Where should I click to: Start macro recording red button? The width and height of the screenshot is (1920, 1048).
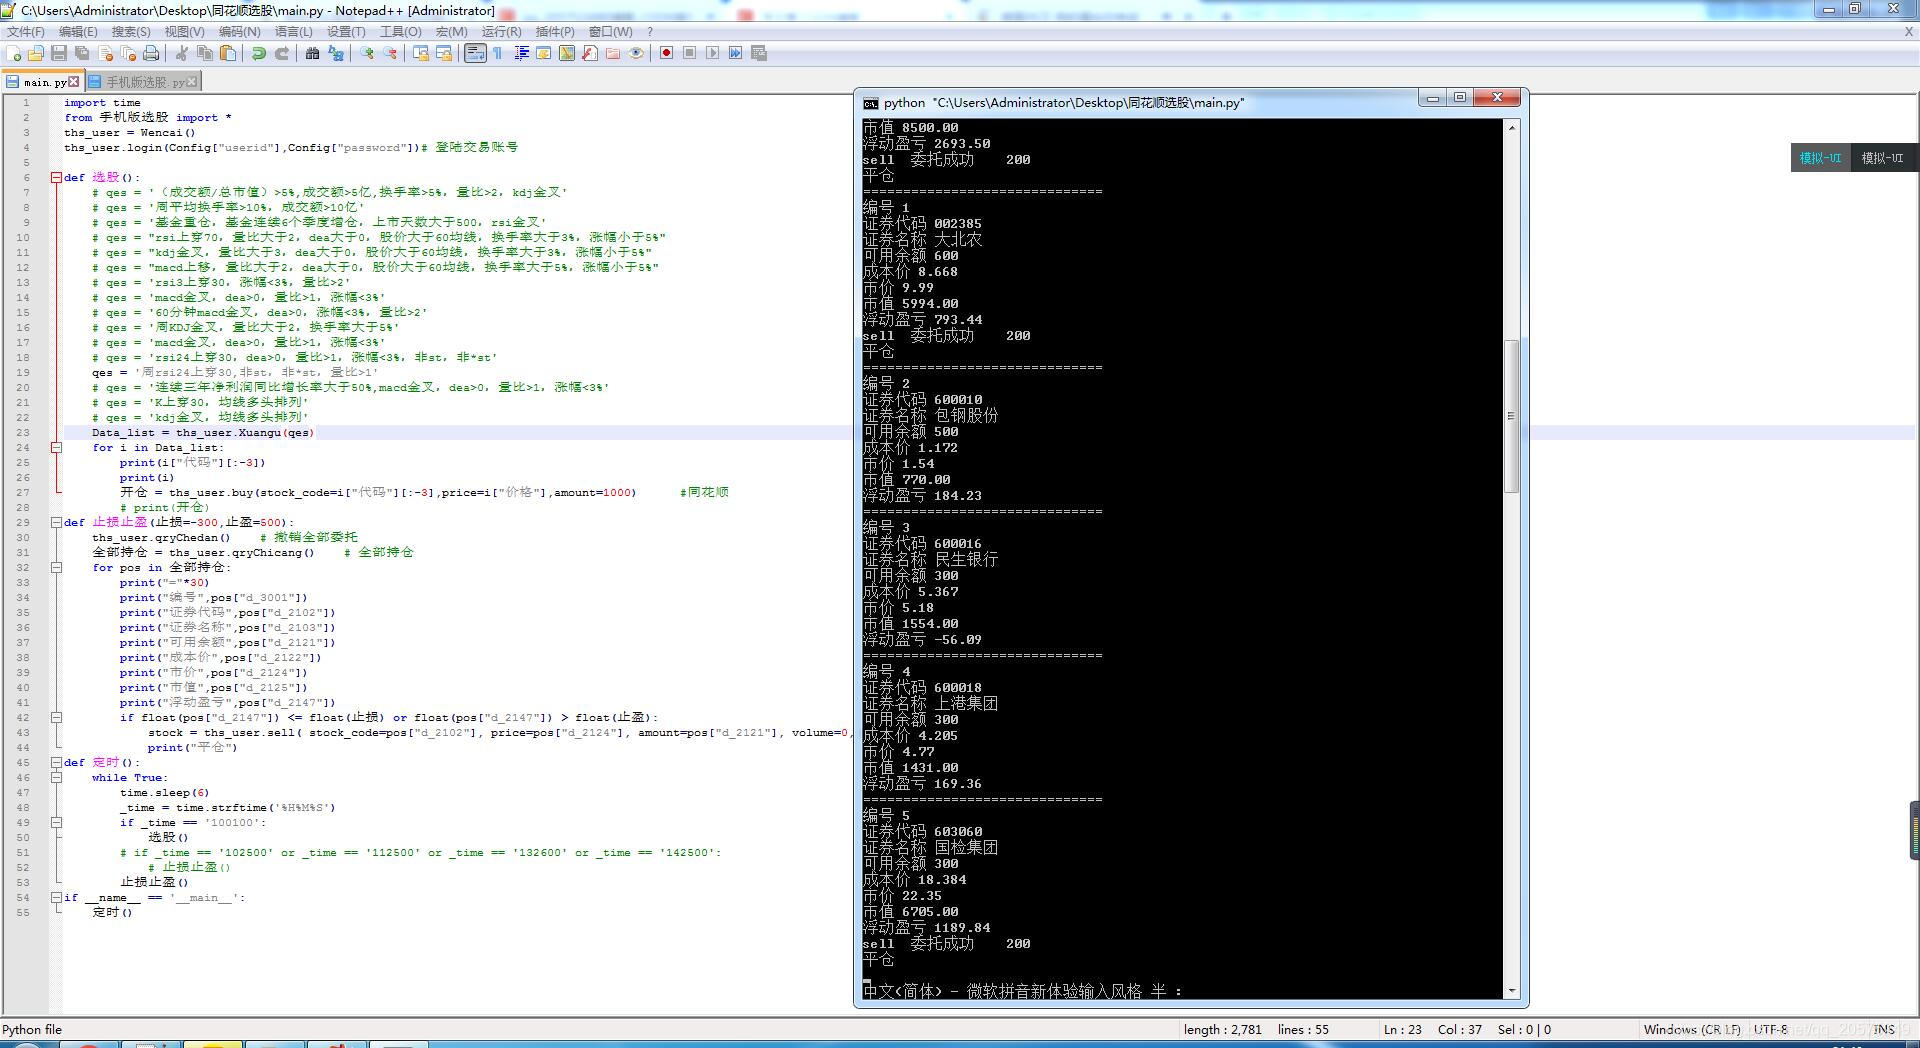pyautogui.click(x=666, y=53)
